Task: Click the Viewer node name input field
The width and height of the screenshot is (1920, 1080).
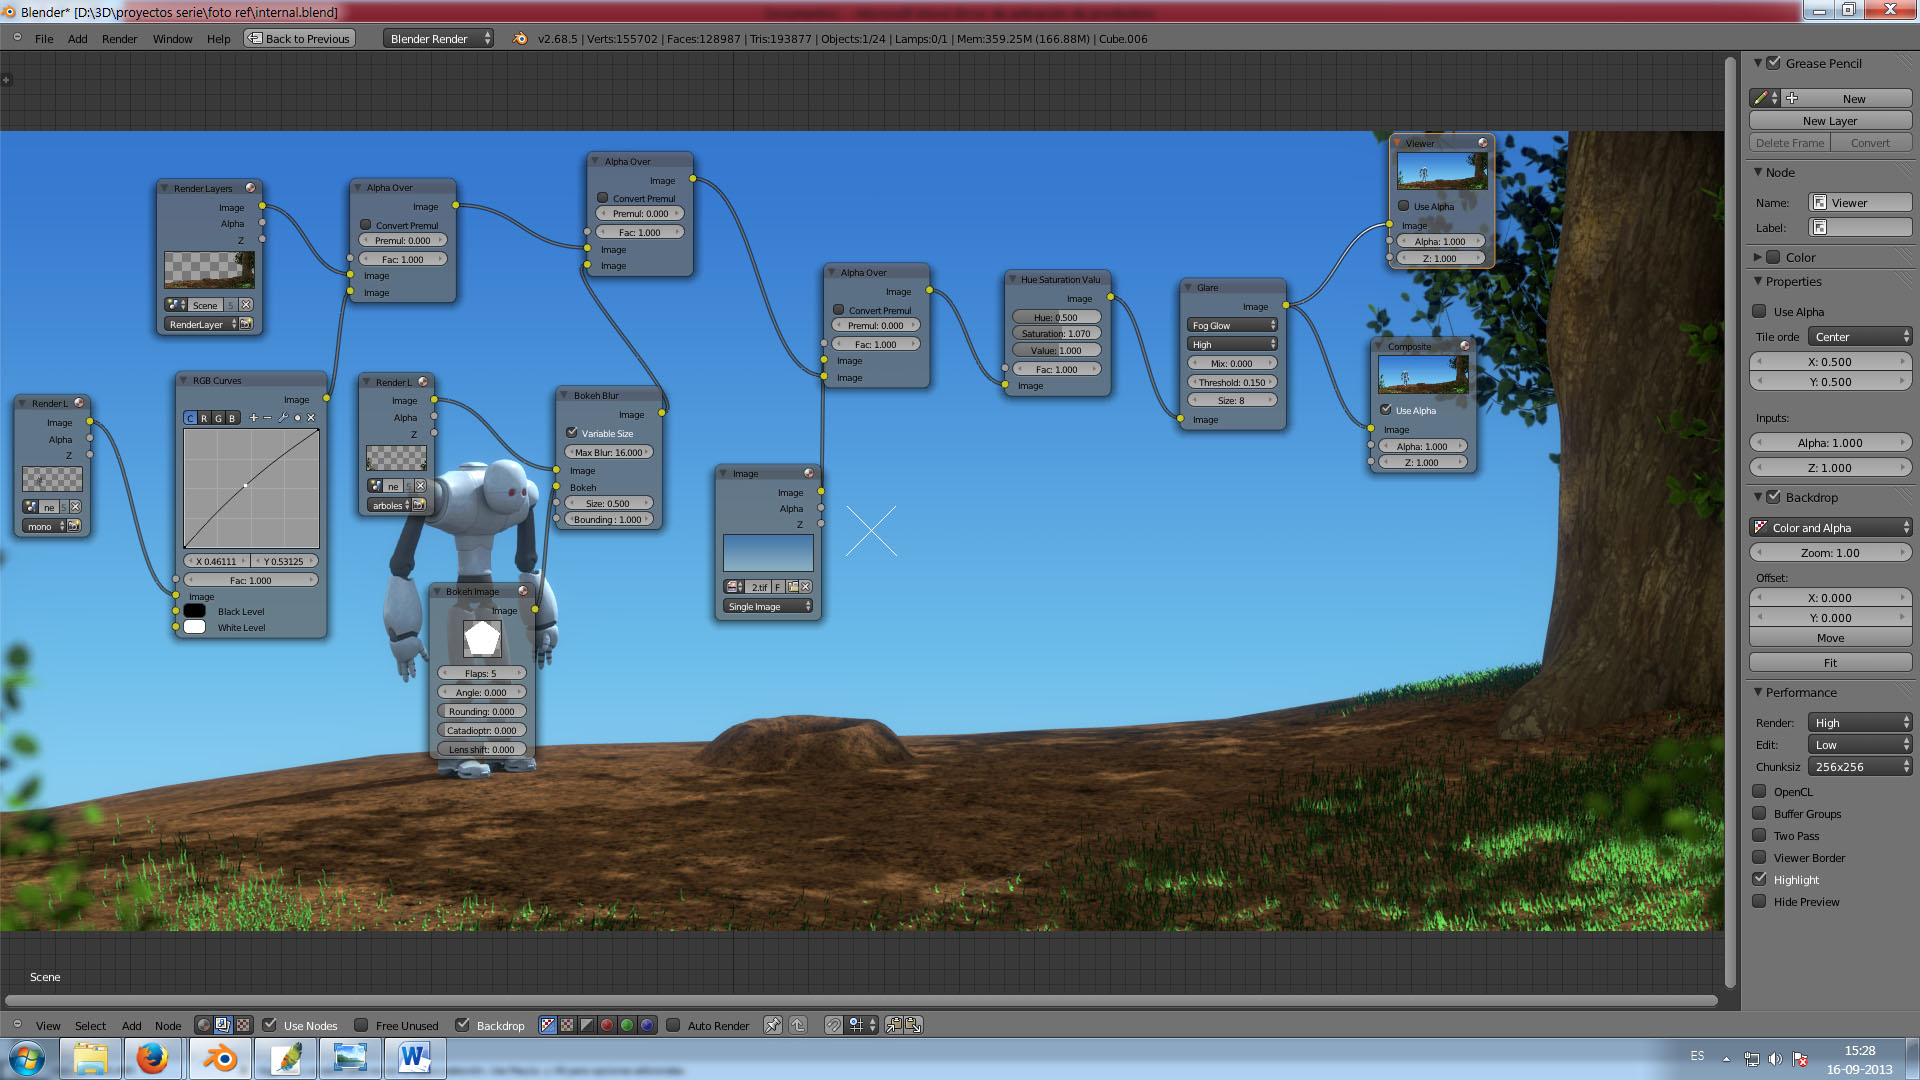Action: click(x=1860, y=203)
